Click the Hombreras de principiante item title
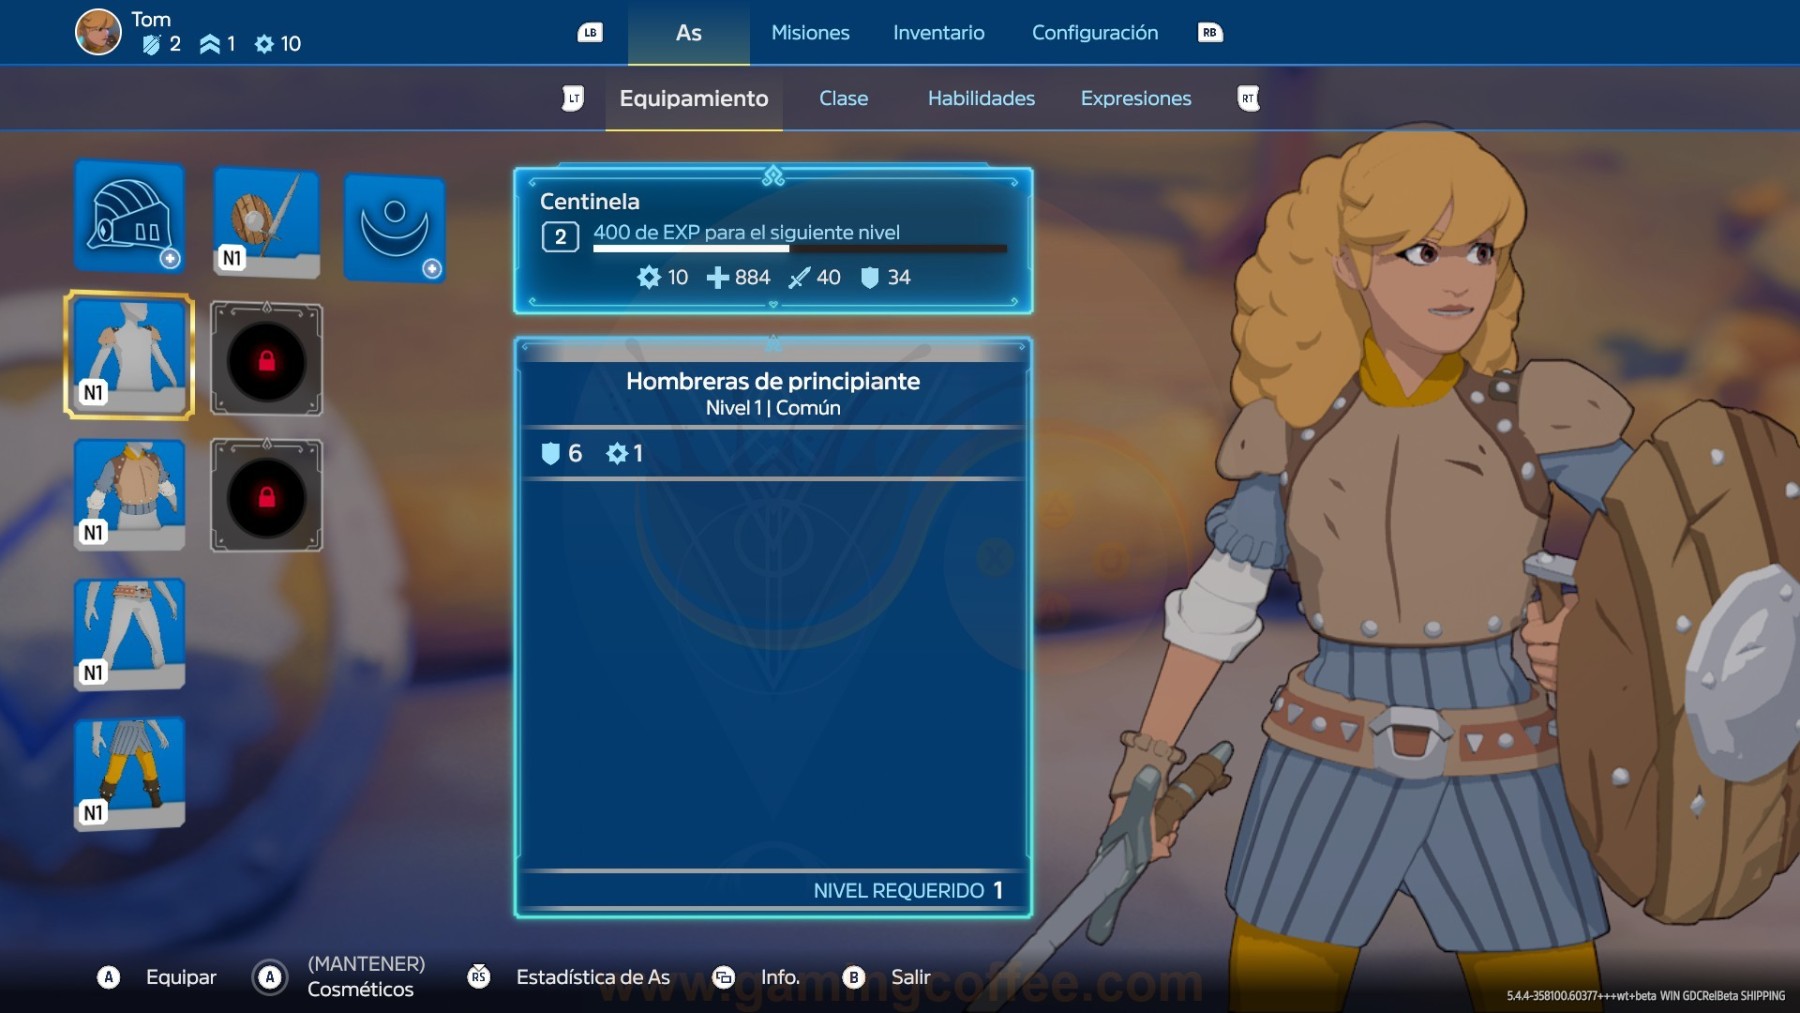The height and width of the screenshot is (1013, 1800). click(773, 381)
